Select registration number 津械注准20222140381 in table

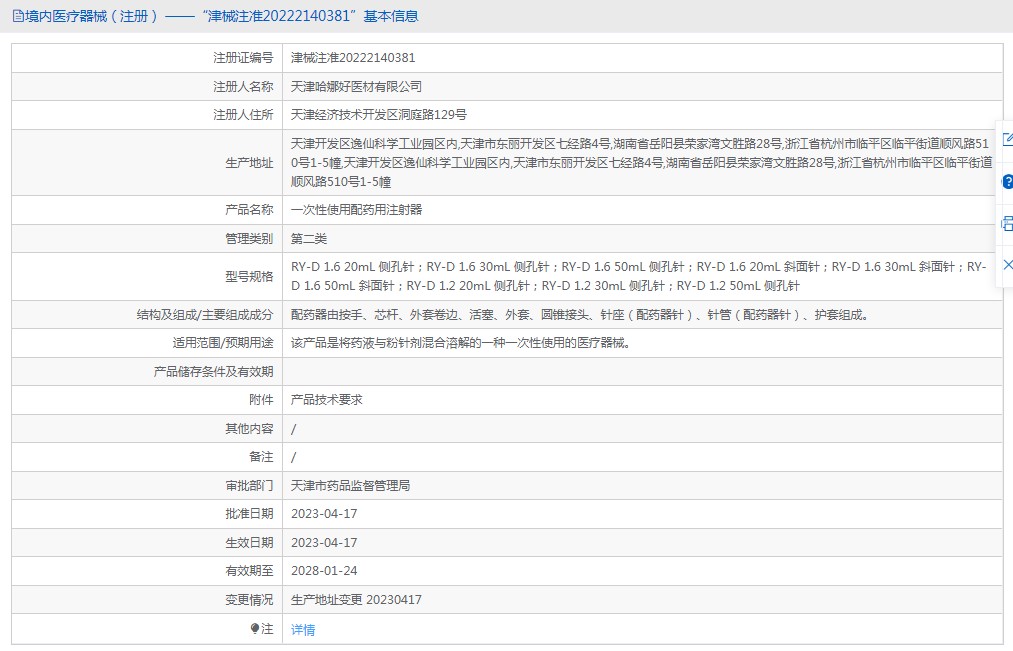(353, 57)
